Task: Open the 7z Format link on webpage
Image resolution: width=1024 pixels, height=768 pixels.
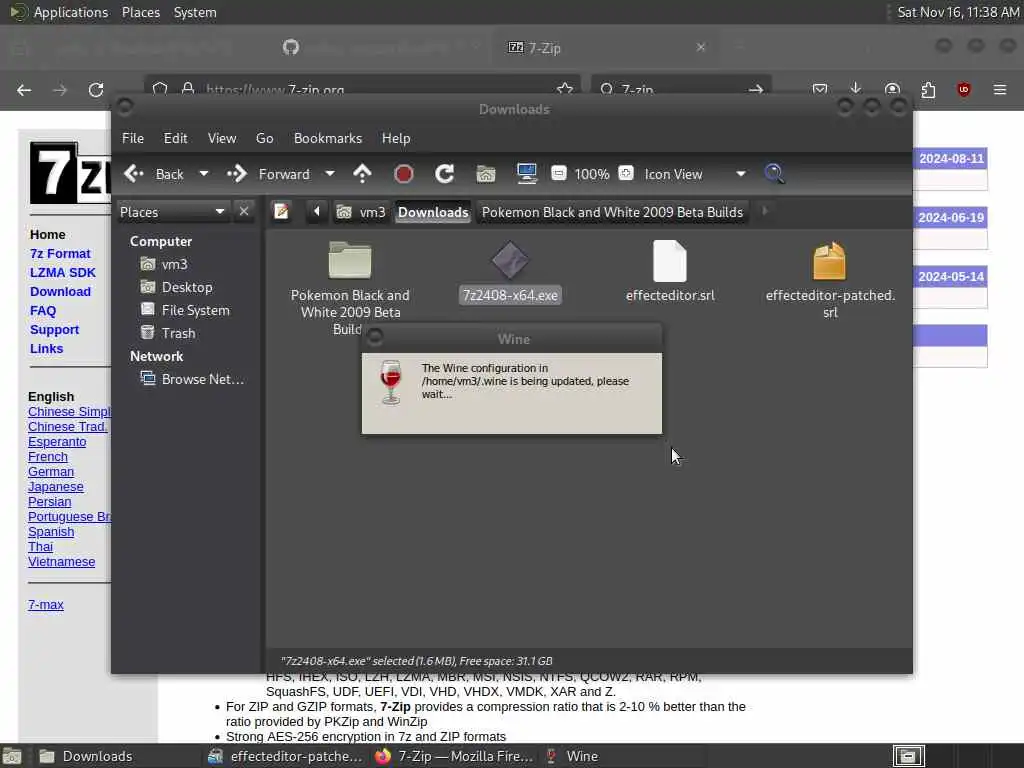Action: [x=60, y=253]
